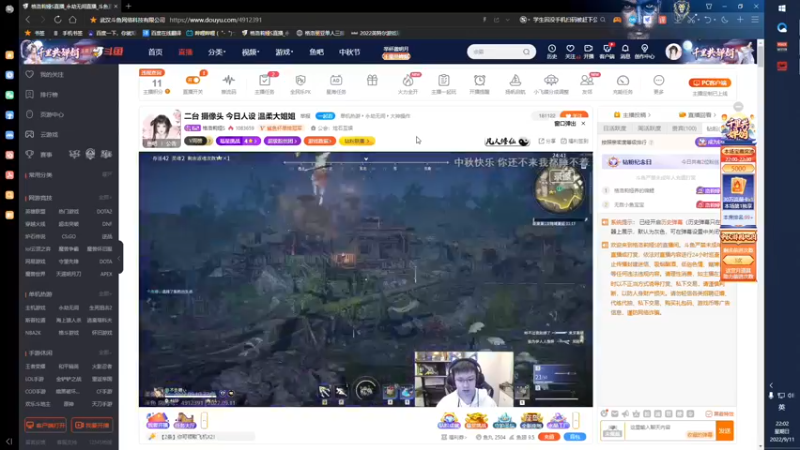
Task: Switch to the first ranking tab 日活跃度
Action: (x=615, y=129)
